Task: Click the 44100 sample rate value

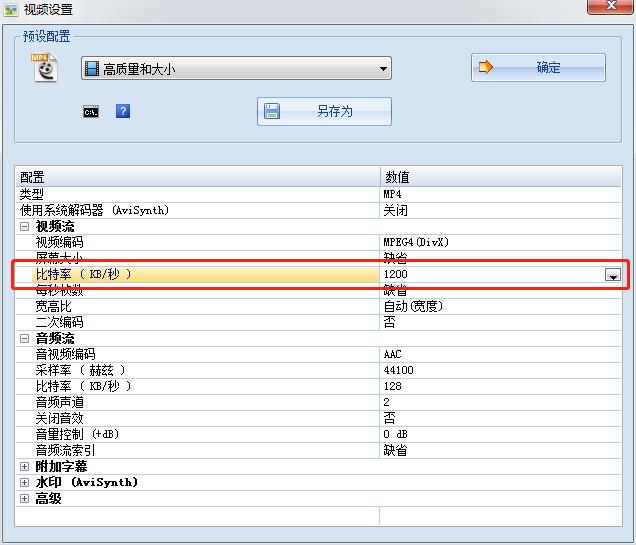Action: 501,370
